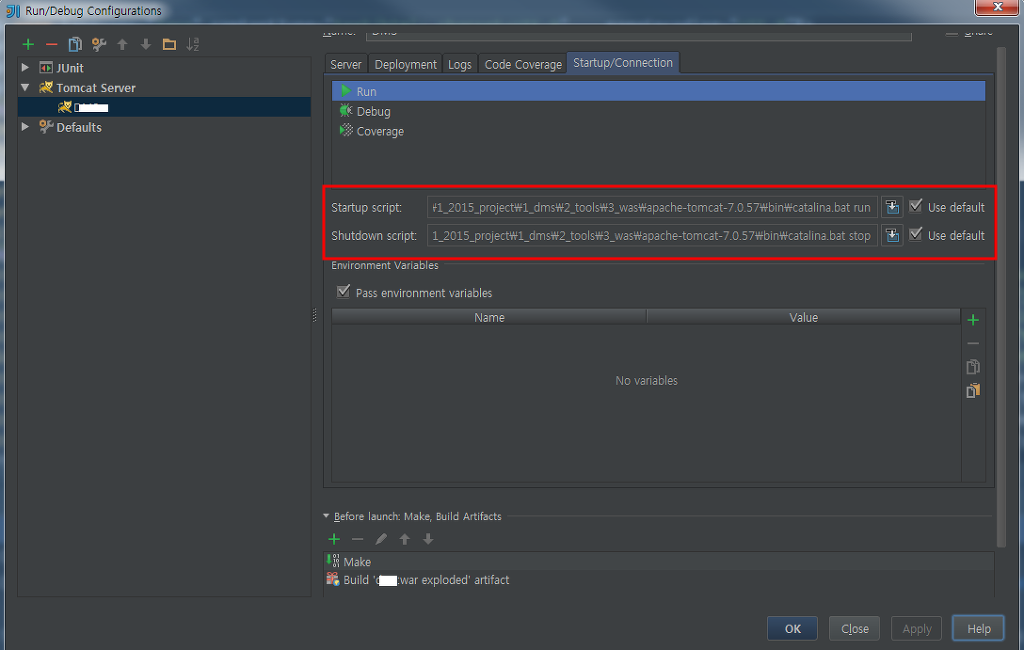Viewport: 1024px width, 650px height.
Task: Click the Name column header
Action: point(489,317)
